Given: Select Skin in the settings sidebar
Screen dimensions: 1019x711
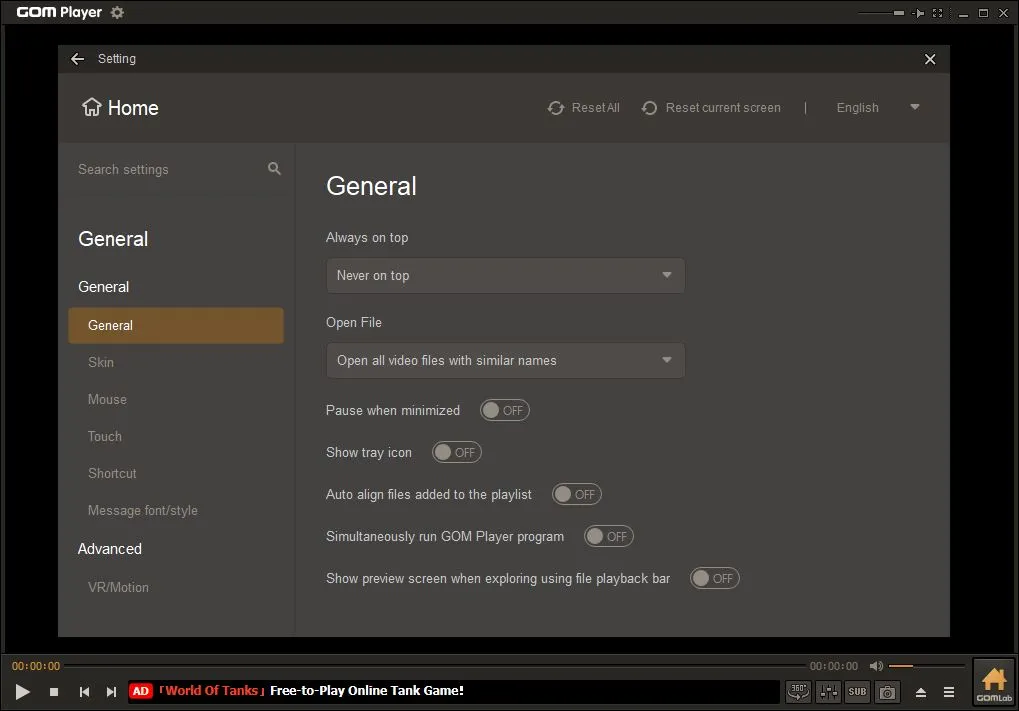Looking at the screenshot, I should coord(101,362).
